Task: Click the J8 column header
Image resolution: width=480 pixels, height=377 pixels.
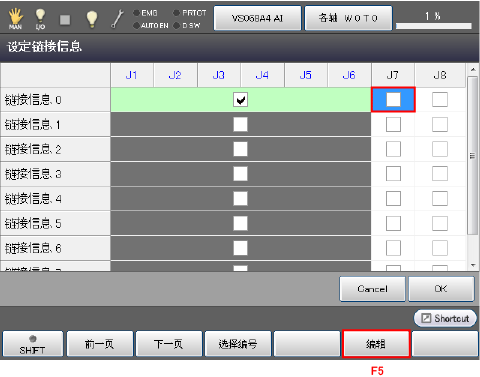Action: point(440,75)
